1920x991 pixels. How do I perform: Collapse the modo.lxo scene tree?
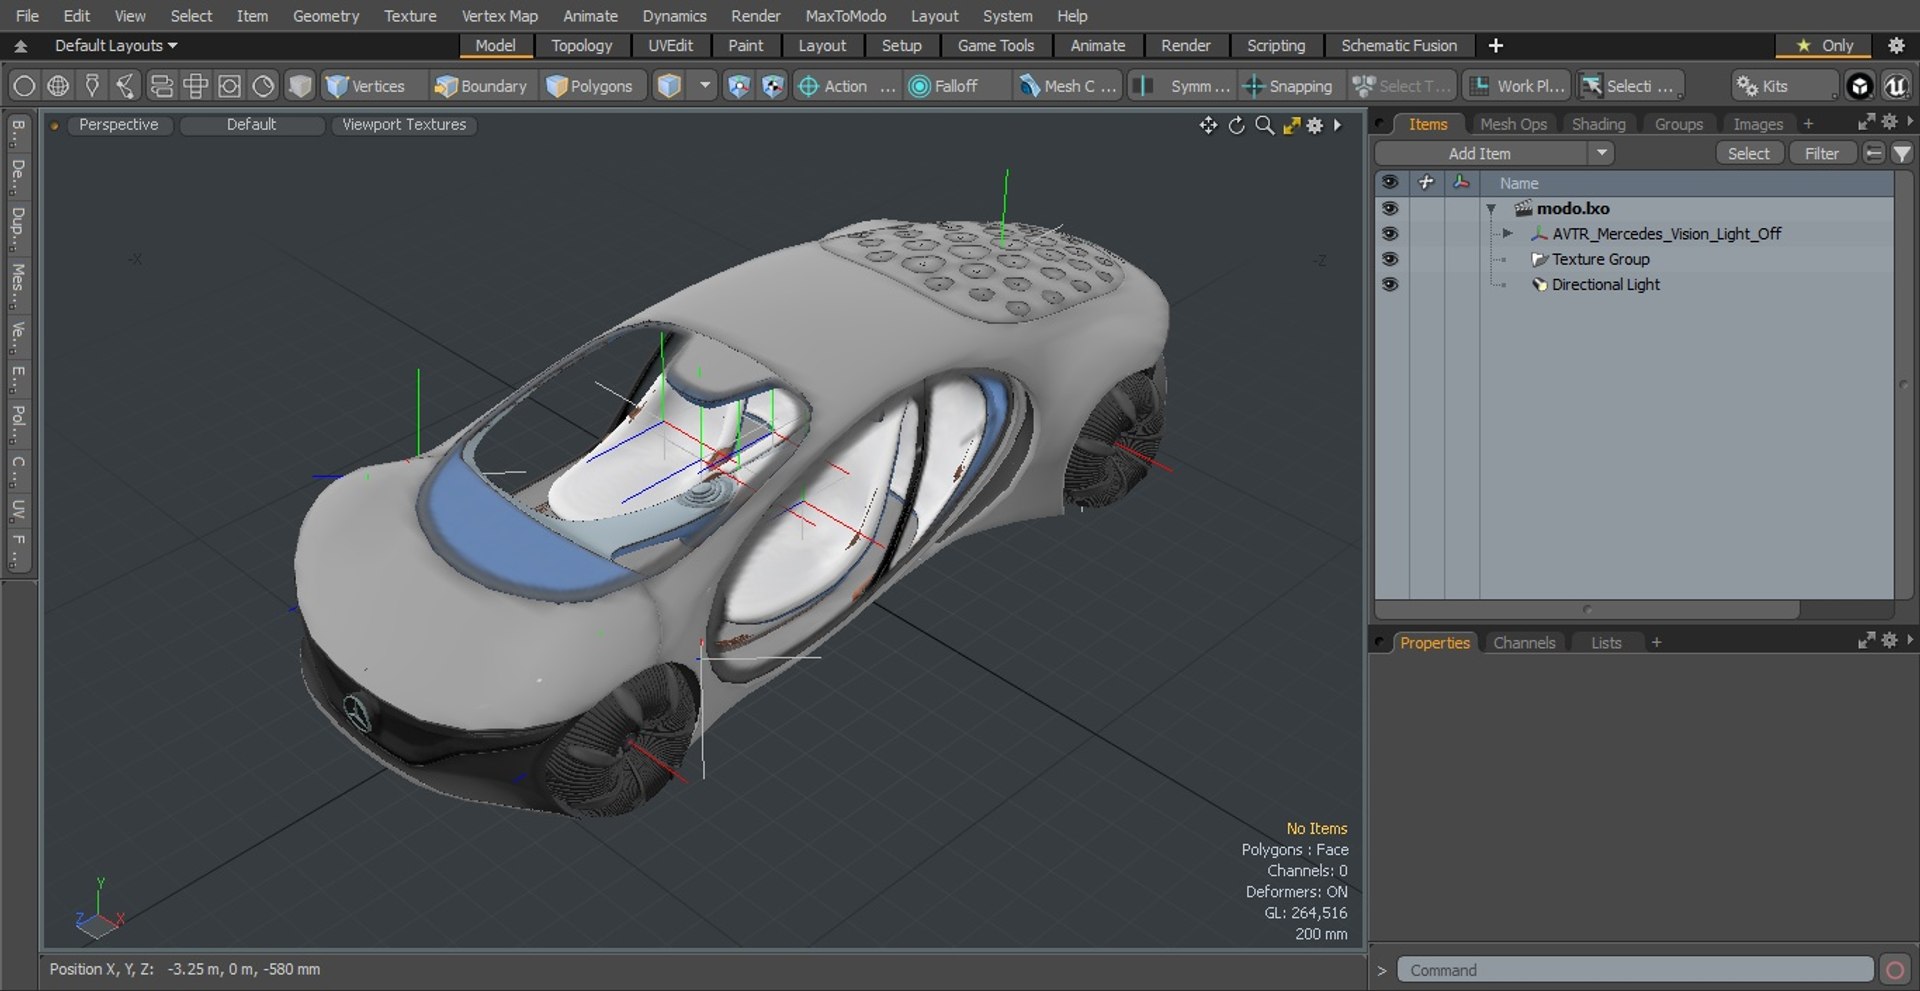(x=1491, y=209)
